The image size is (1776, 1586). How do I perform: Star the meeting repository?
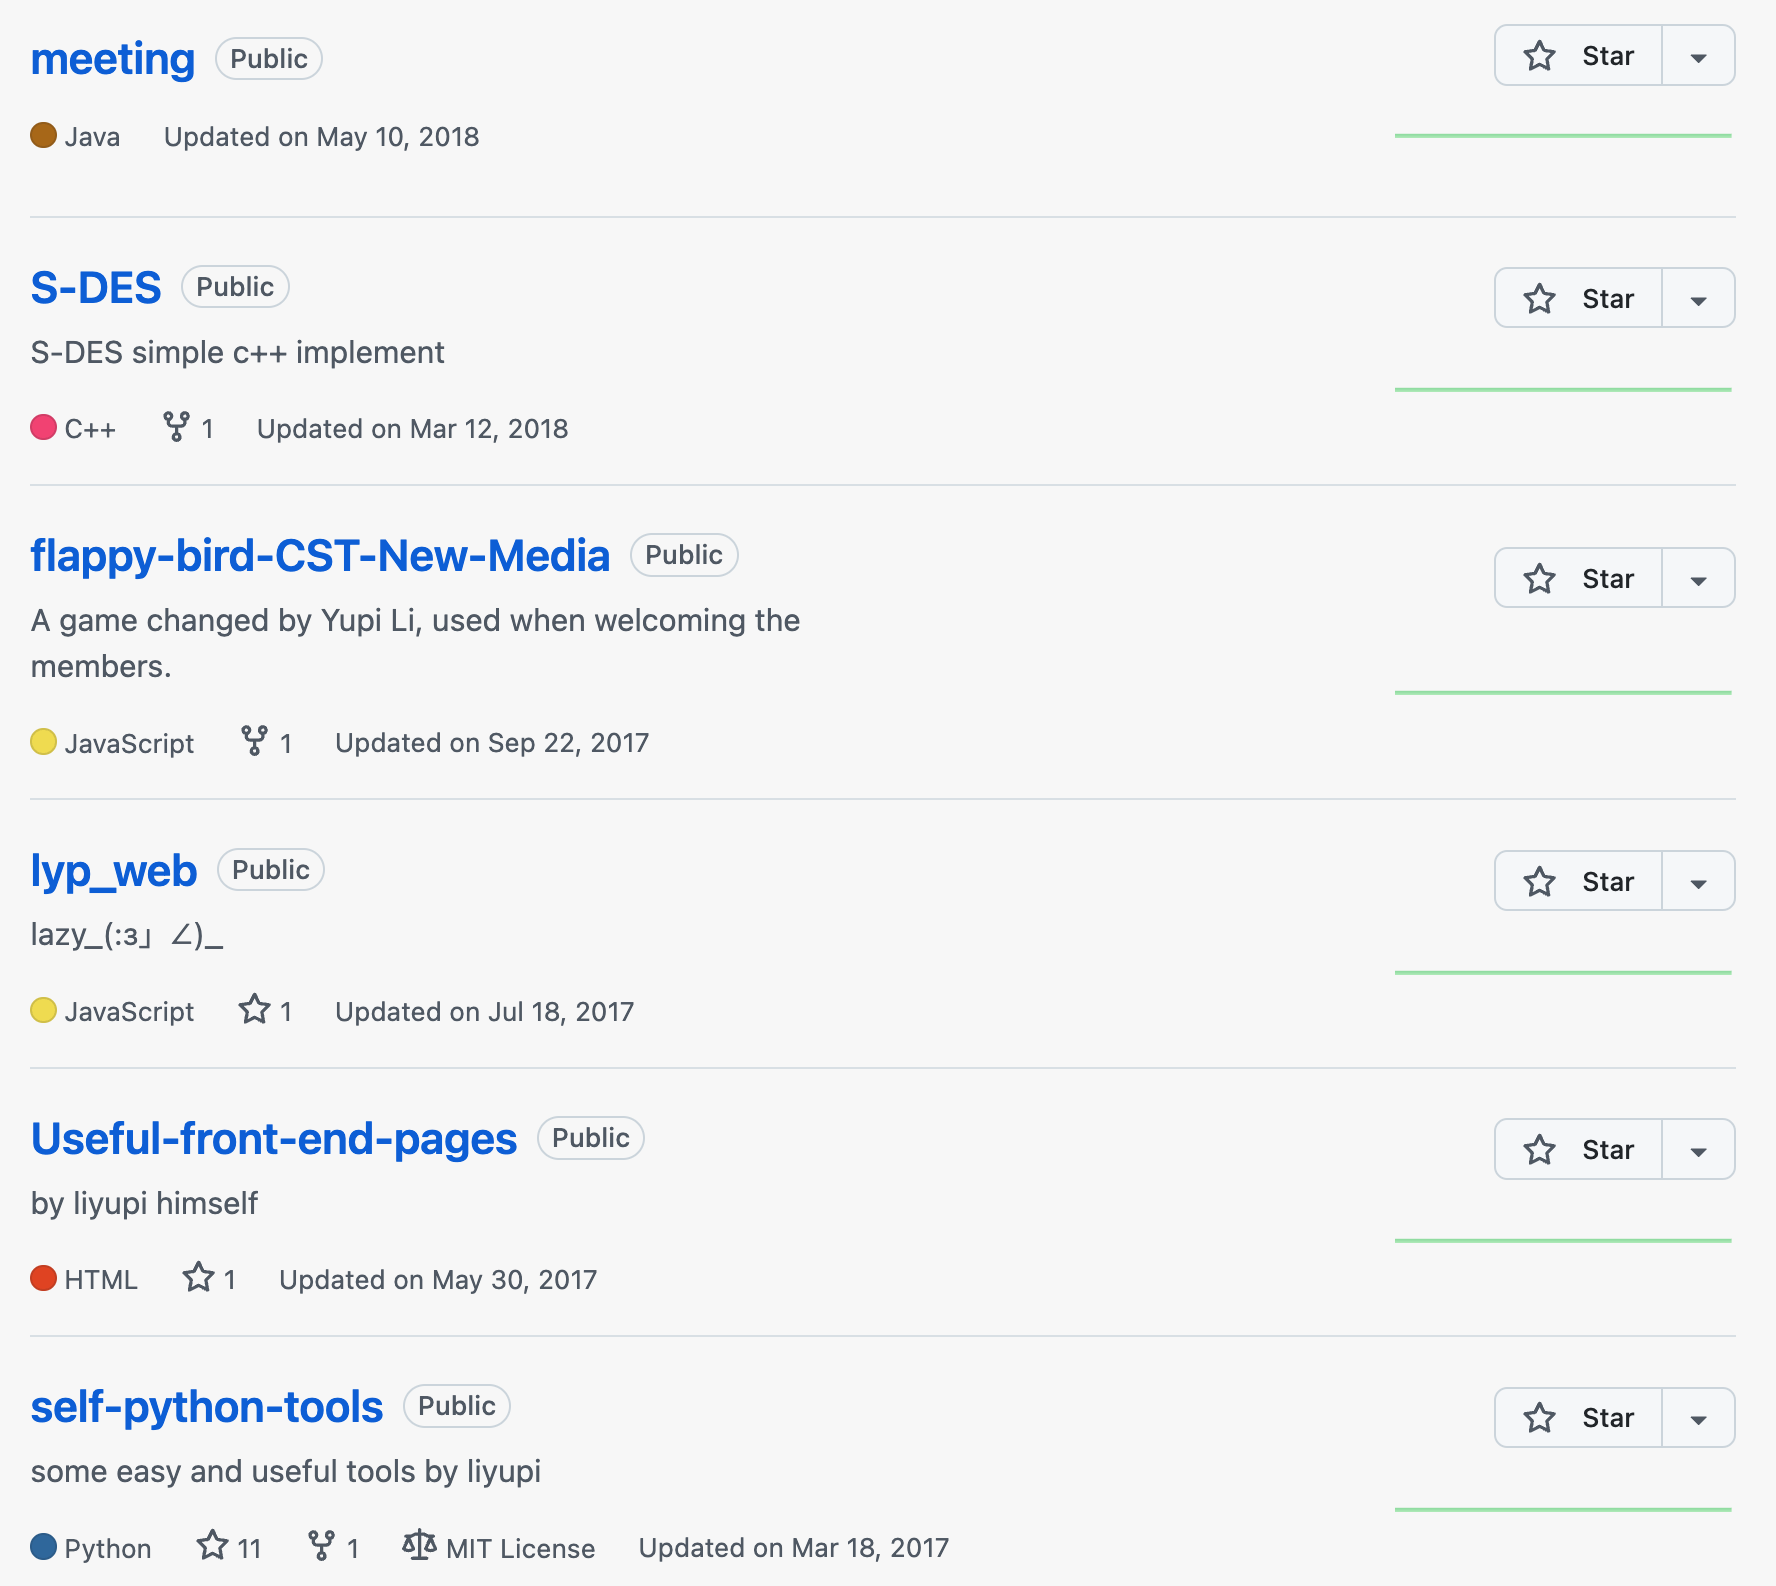[x=1578, y=56]
